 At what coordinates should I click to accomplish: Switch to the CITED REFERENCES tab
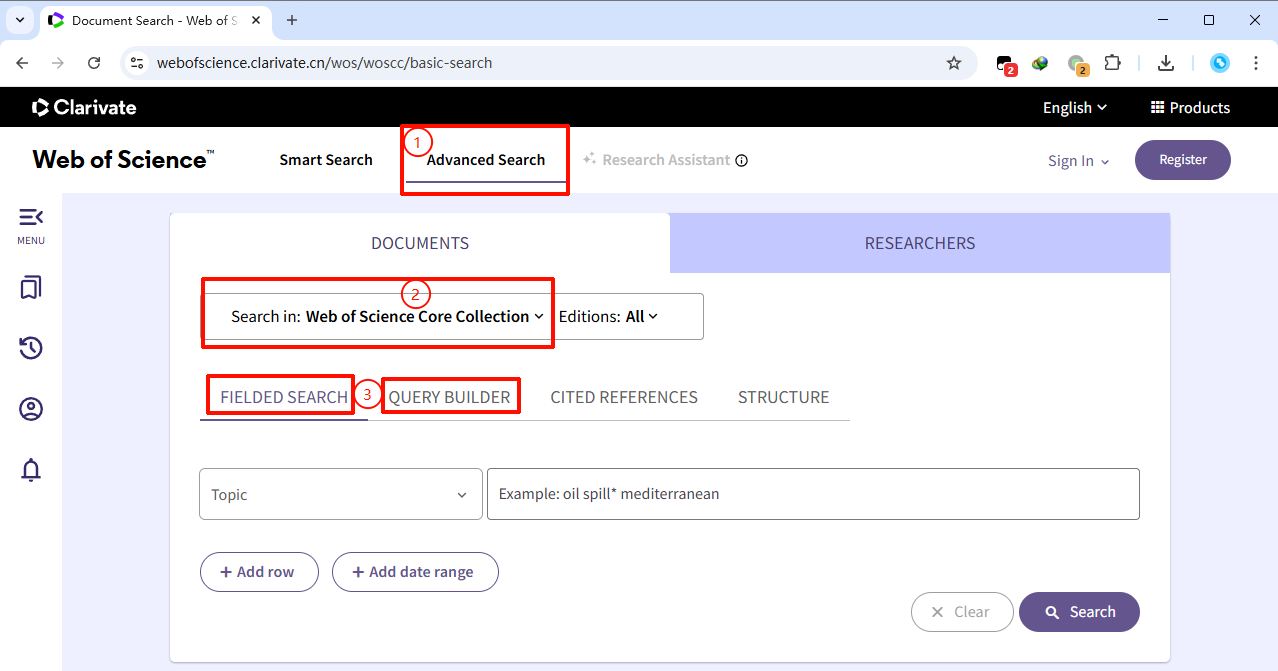click(x=624, y=397)
